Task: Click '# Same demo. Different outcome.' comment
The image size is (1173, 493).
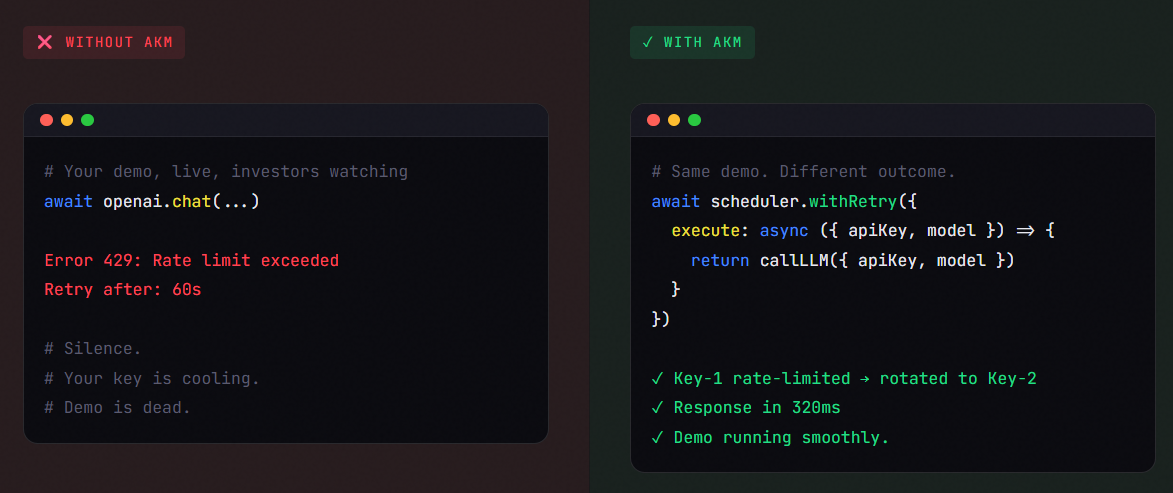Action: tap(803, 172)
